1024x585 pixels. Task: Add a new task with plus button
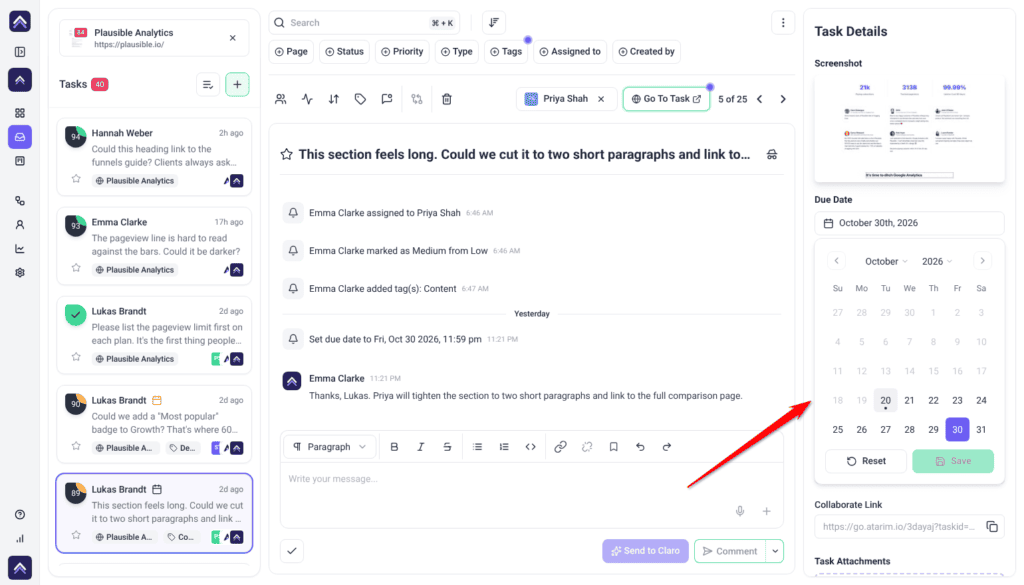pyautogui.click(x=237, y=85)
